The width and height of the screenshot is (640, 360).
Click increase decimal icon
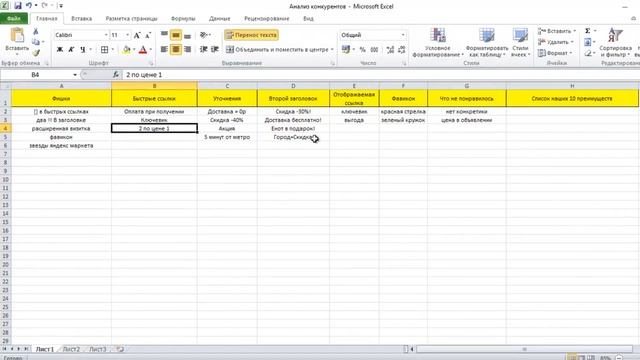390,49
